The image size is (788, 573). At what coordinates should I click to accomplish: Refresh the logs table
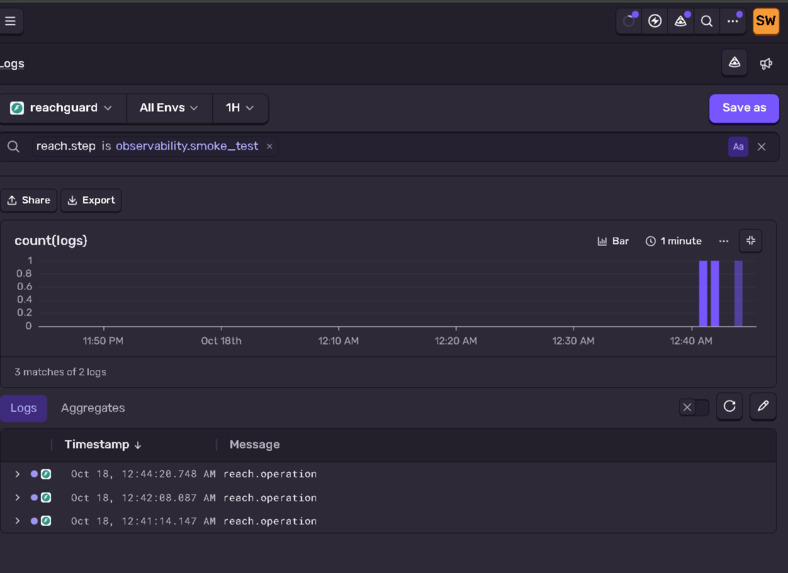click(729, 406)
